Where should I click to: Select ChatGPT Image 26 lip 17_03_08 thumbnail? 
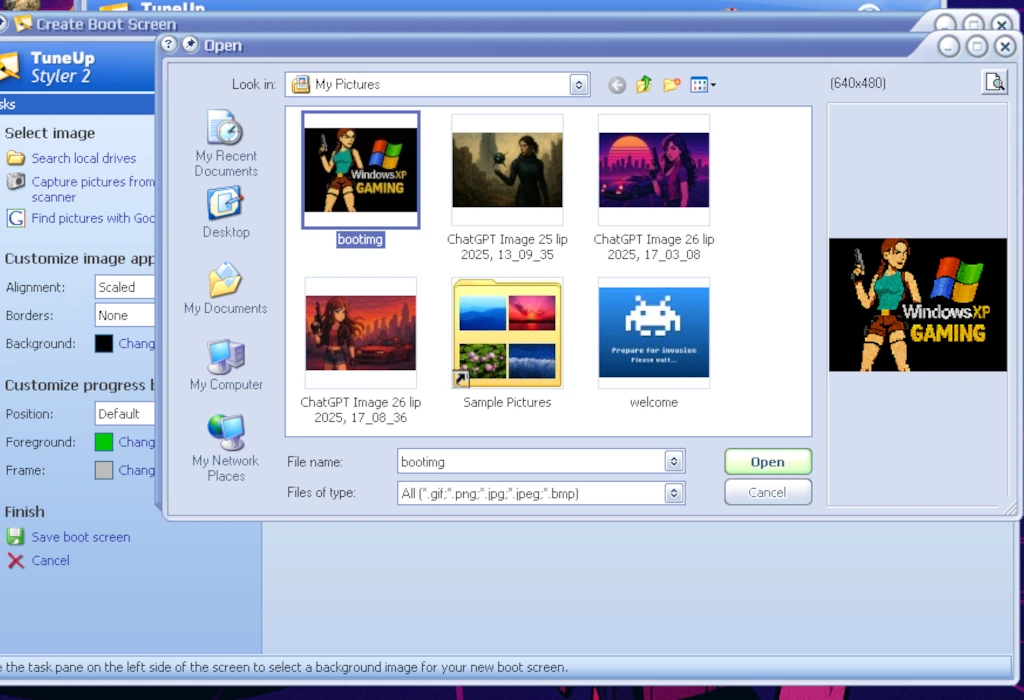point(654,170)
